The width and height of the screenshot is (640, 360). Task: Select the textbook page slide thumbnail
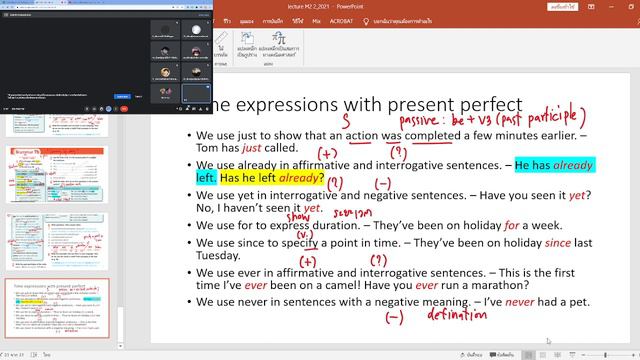[x=57, y=241]
